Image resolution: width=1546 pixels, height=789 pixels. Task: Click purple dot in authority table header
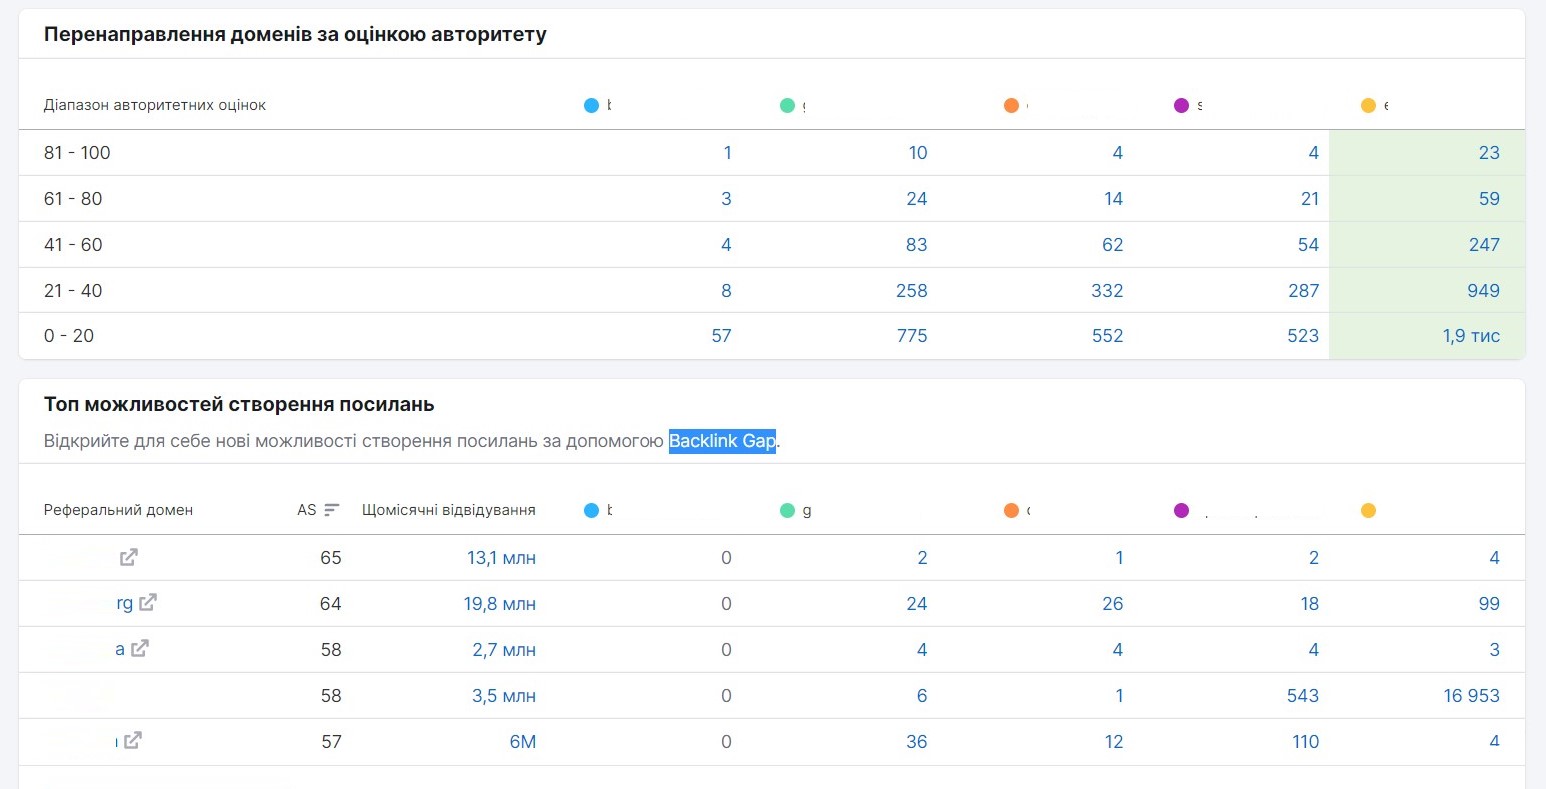[1181, 105]
